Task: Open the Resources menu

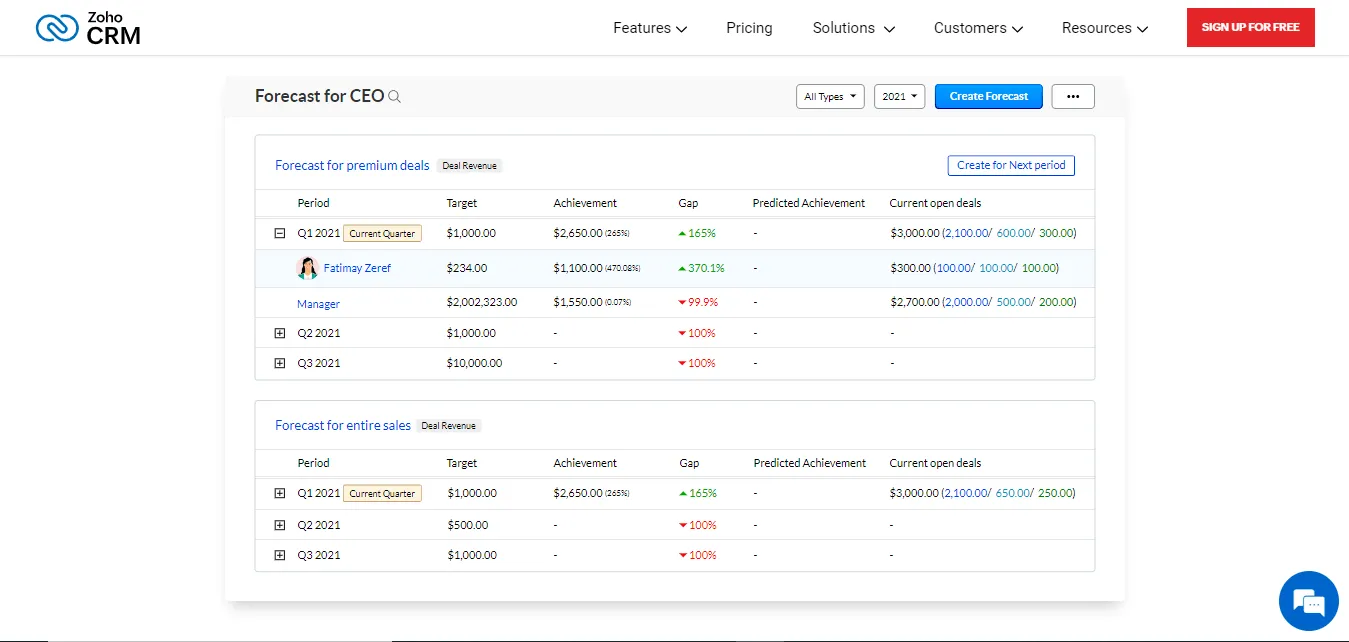Action: [1105, 28]
